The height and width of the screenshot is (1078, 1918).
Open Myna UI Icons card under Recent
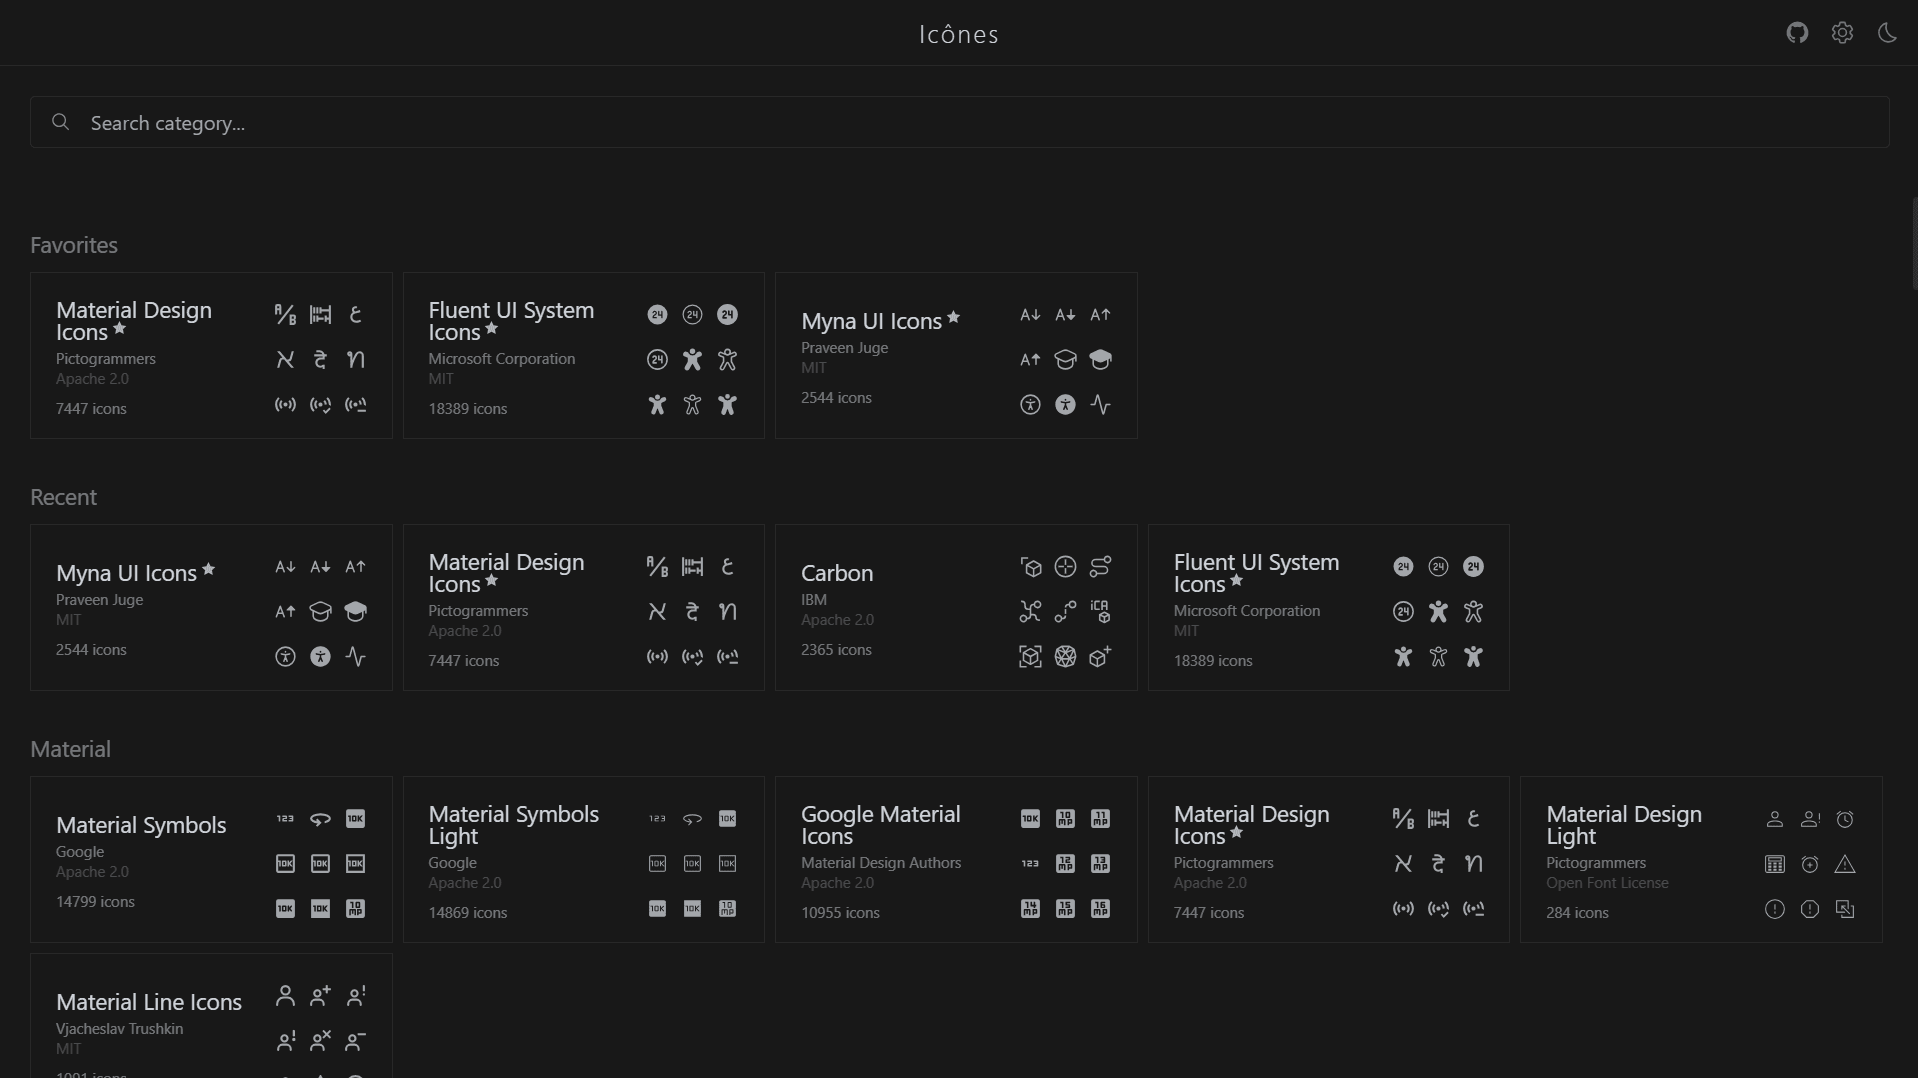tap(211, 607)
